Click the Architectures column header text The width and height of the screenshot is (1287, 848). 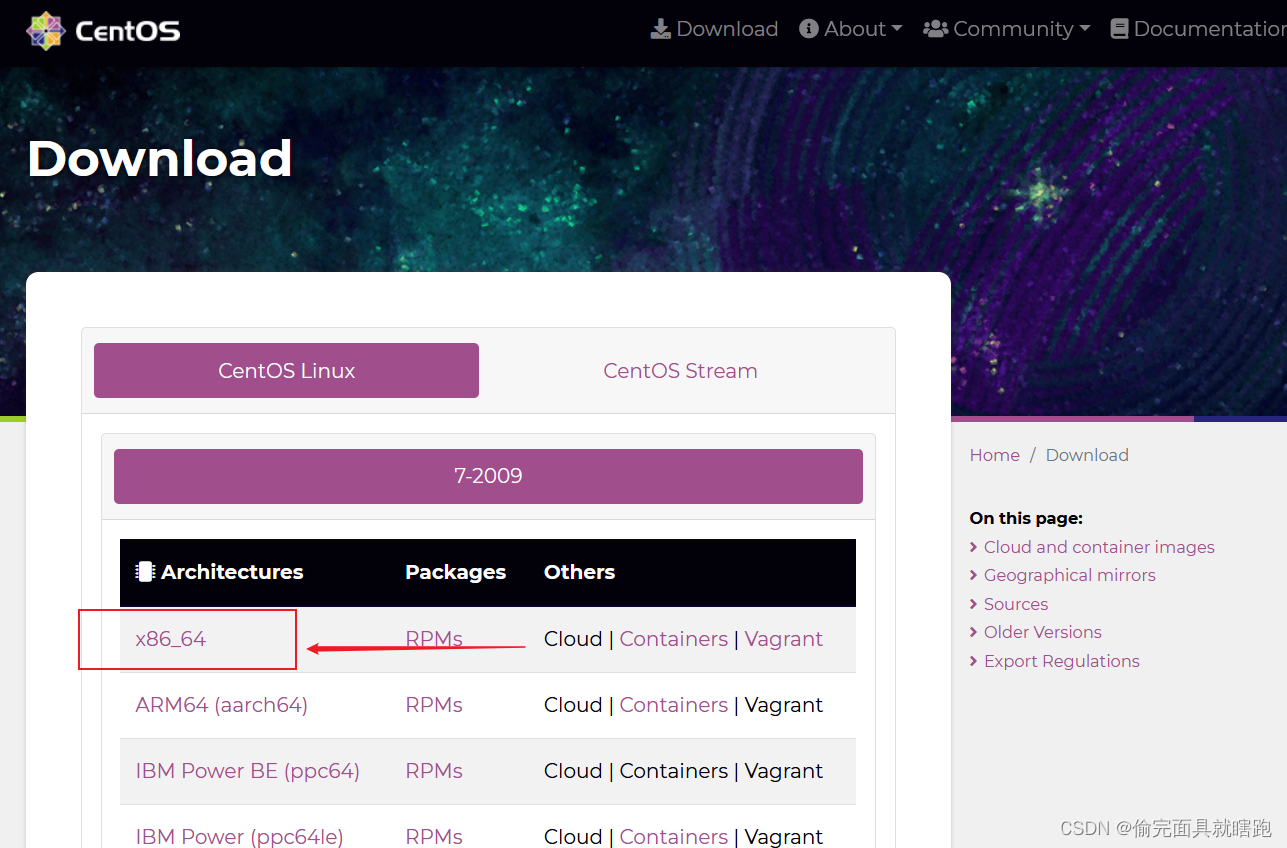pyautogui.click(x=232, y=572)
